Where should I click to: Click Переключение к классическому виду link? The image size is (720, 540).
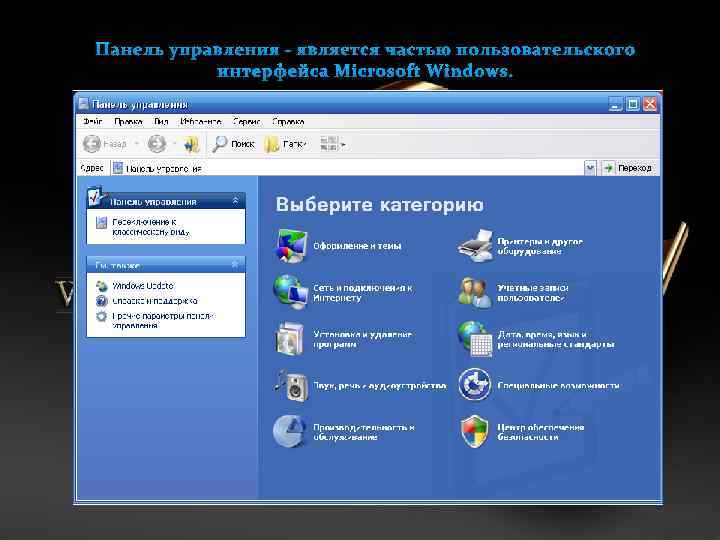(151, 227)
